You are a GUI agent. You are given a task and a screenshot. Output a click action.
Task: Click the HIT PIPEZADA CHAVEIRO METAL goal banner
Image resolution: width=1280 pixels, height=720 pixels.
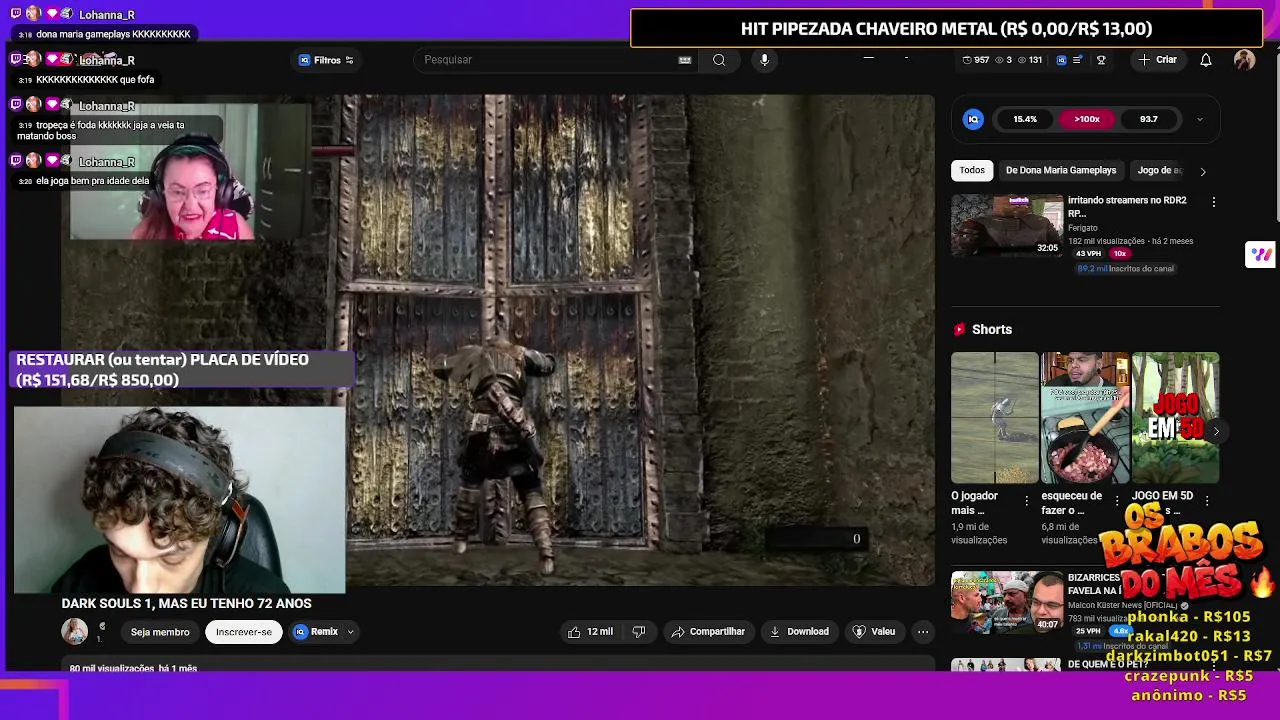tap(946, 29)
